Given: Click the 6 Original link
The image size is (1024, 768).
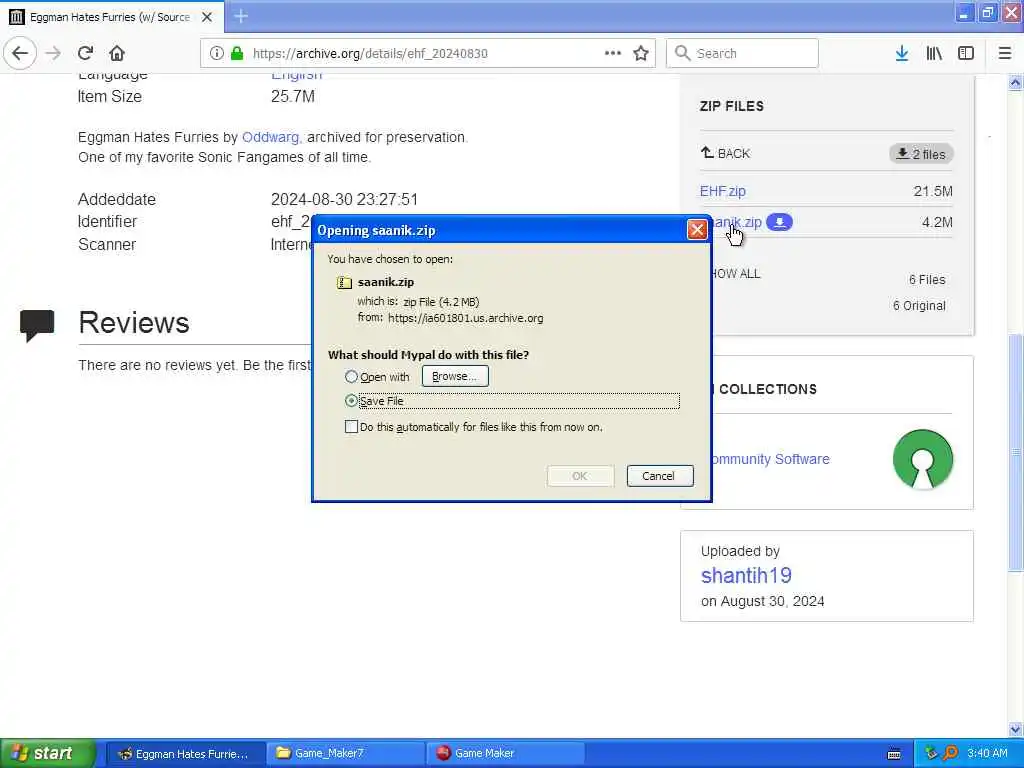Looking at the screenshot, I should pyautogui.click(x=919, y=306).
